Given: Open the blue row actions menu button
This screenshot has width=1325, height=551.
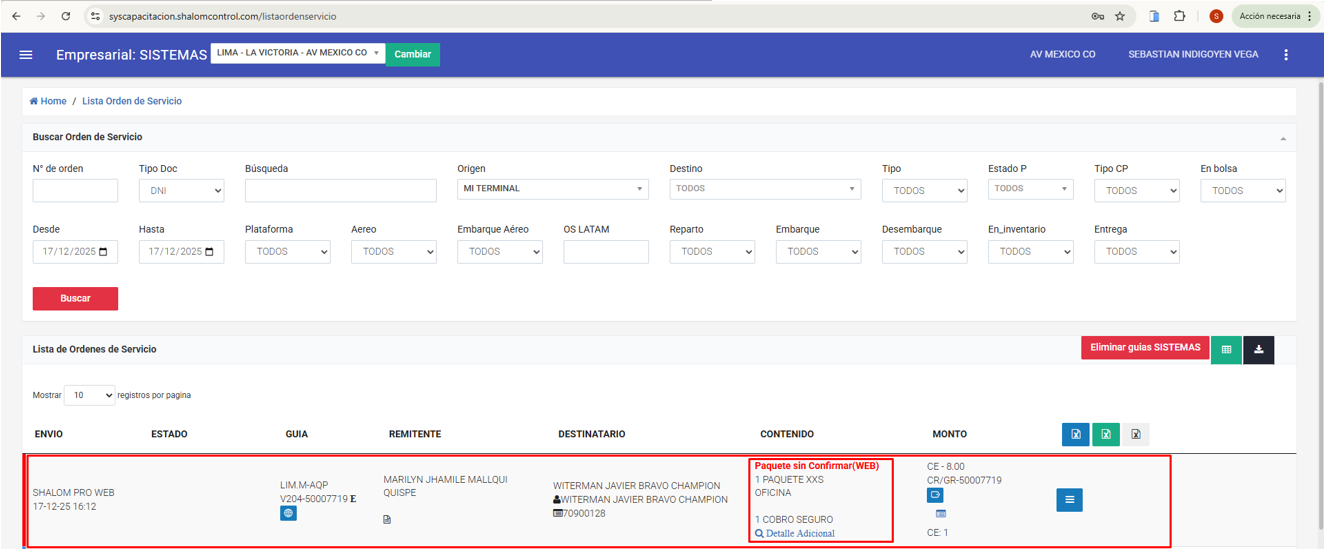Looking at the screenshot, I should tap(1069, 500).
